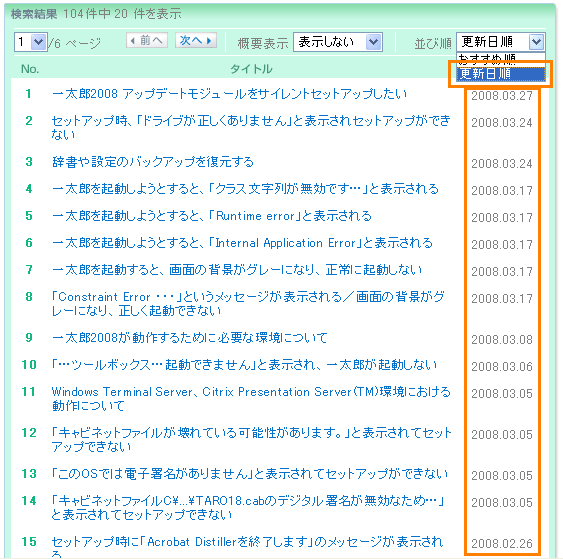This screenshot has width=563, height=559.
Task: Select おすすめ順 in the sort list
Action: point(501,58)
